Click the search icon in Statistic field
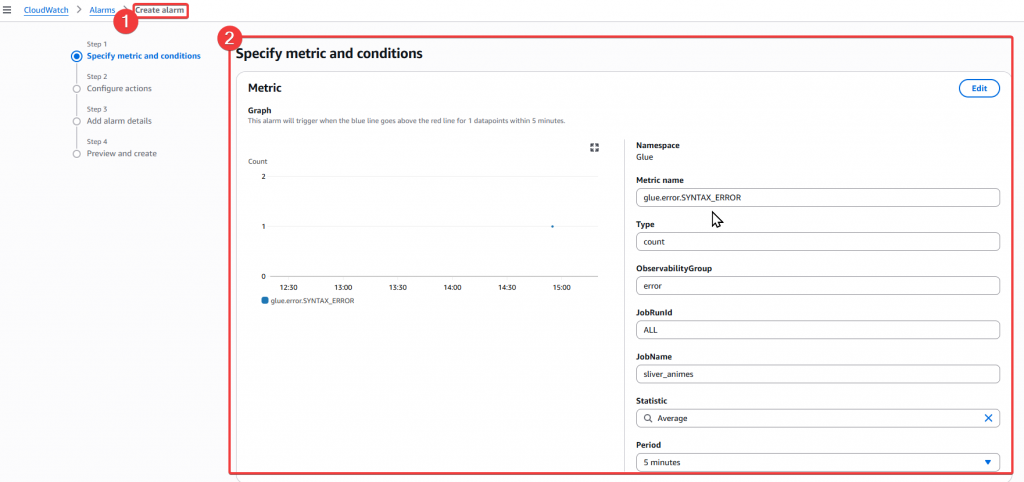This screenshot has width=1024, height=482. (x=648, y=418)
